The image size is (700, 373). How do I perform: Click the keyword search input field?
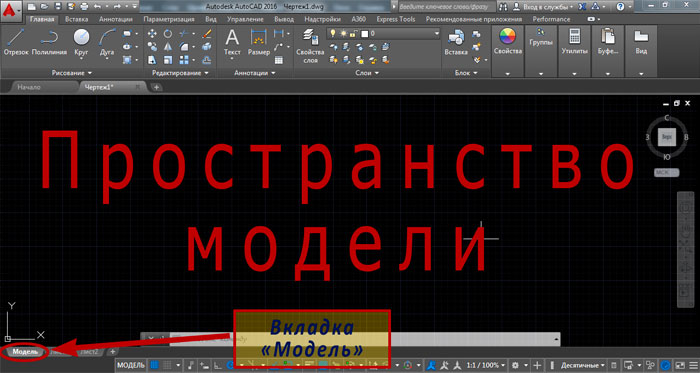pyautogui.click(x=446, y=7)
